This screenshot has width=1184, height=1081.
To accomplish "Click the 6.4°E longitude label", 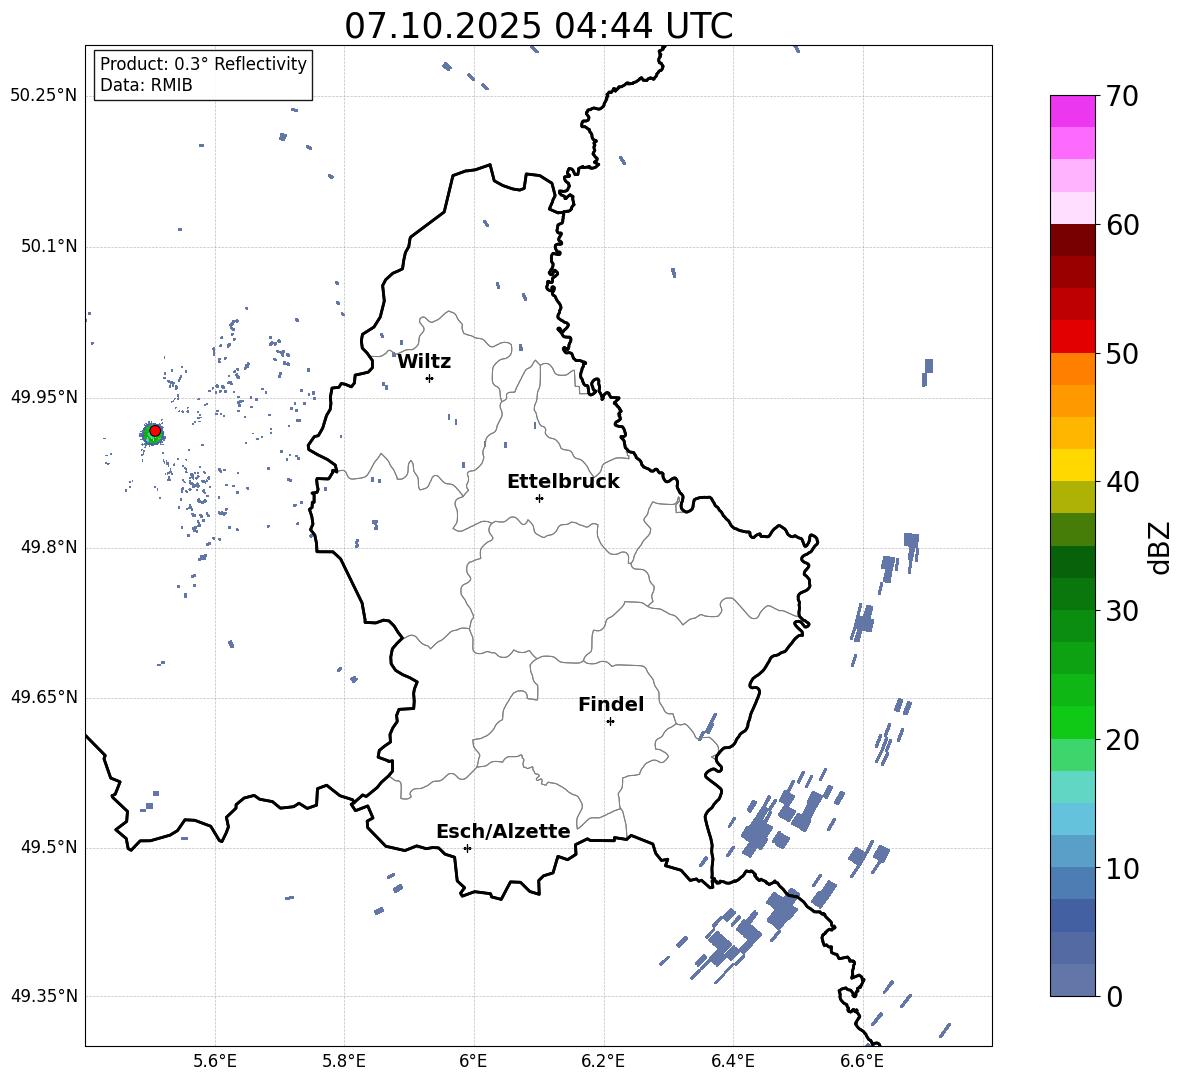I will 732,1061.
